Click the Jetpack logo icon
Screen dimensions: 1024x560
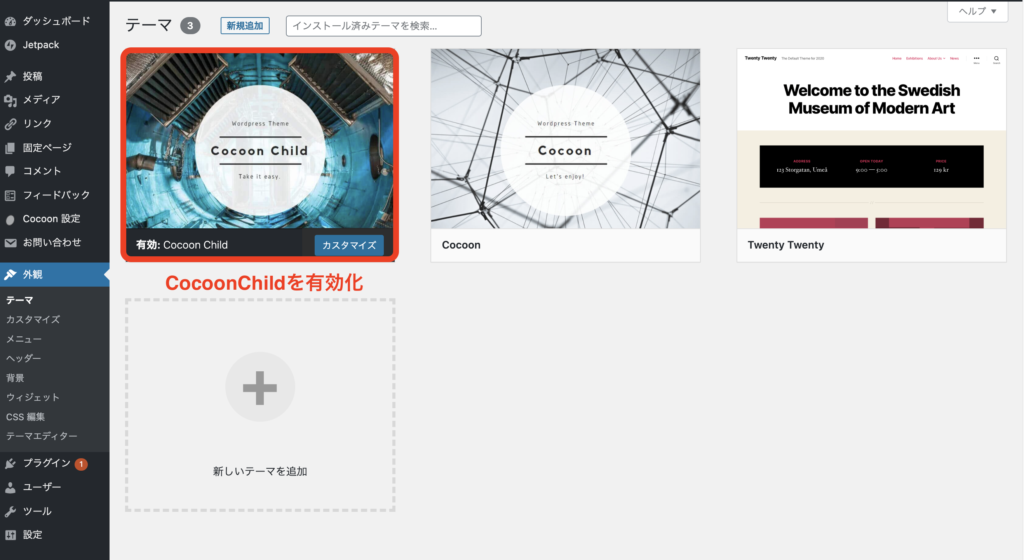pyautogui.click(x=10, y=45)
